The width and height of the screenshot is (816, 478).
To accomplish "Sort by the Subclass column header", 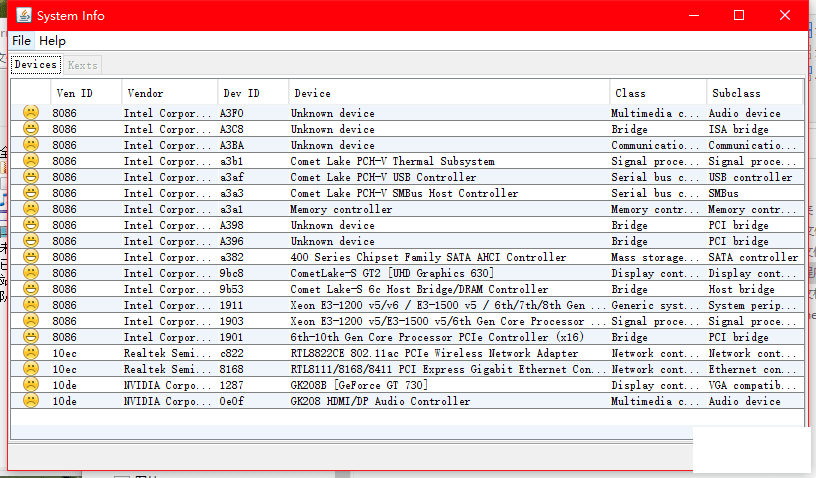I will (x=755, y=93).
